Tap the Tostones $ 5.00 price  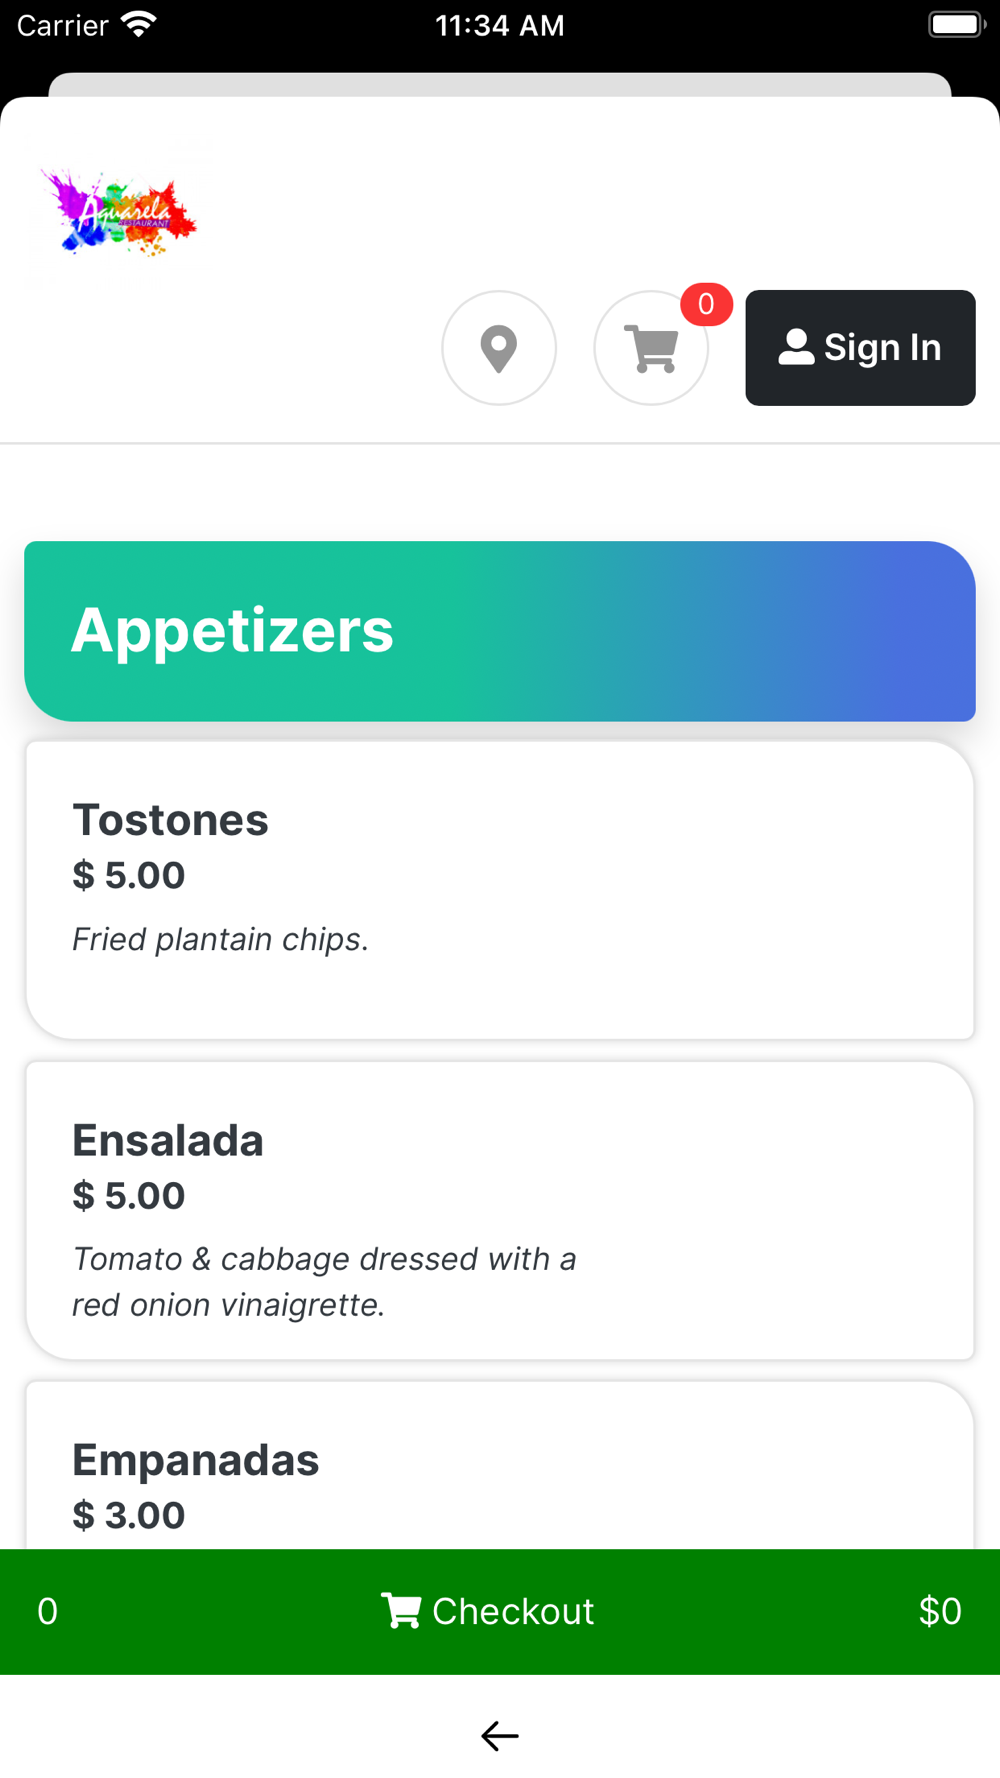(x=129, y=875)
